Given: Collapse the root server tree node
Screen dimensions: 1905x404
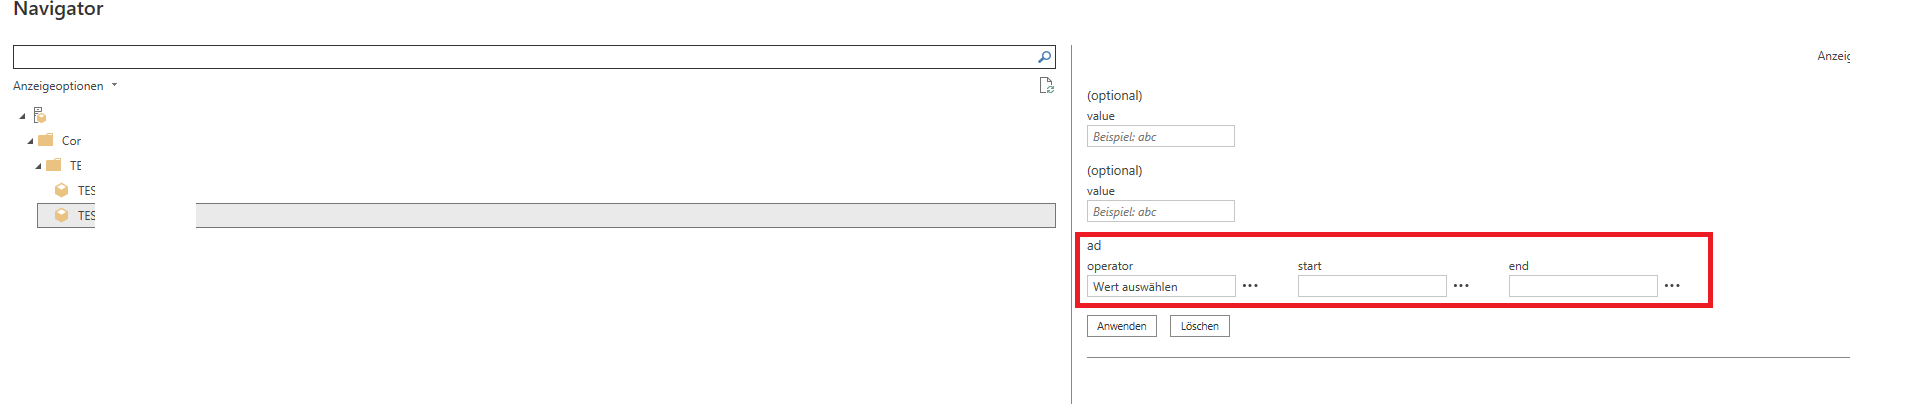Looking at the screenshot, I should [x=22, y=116].
